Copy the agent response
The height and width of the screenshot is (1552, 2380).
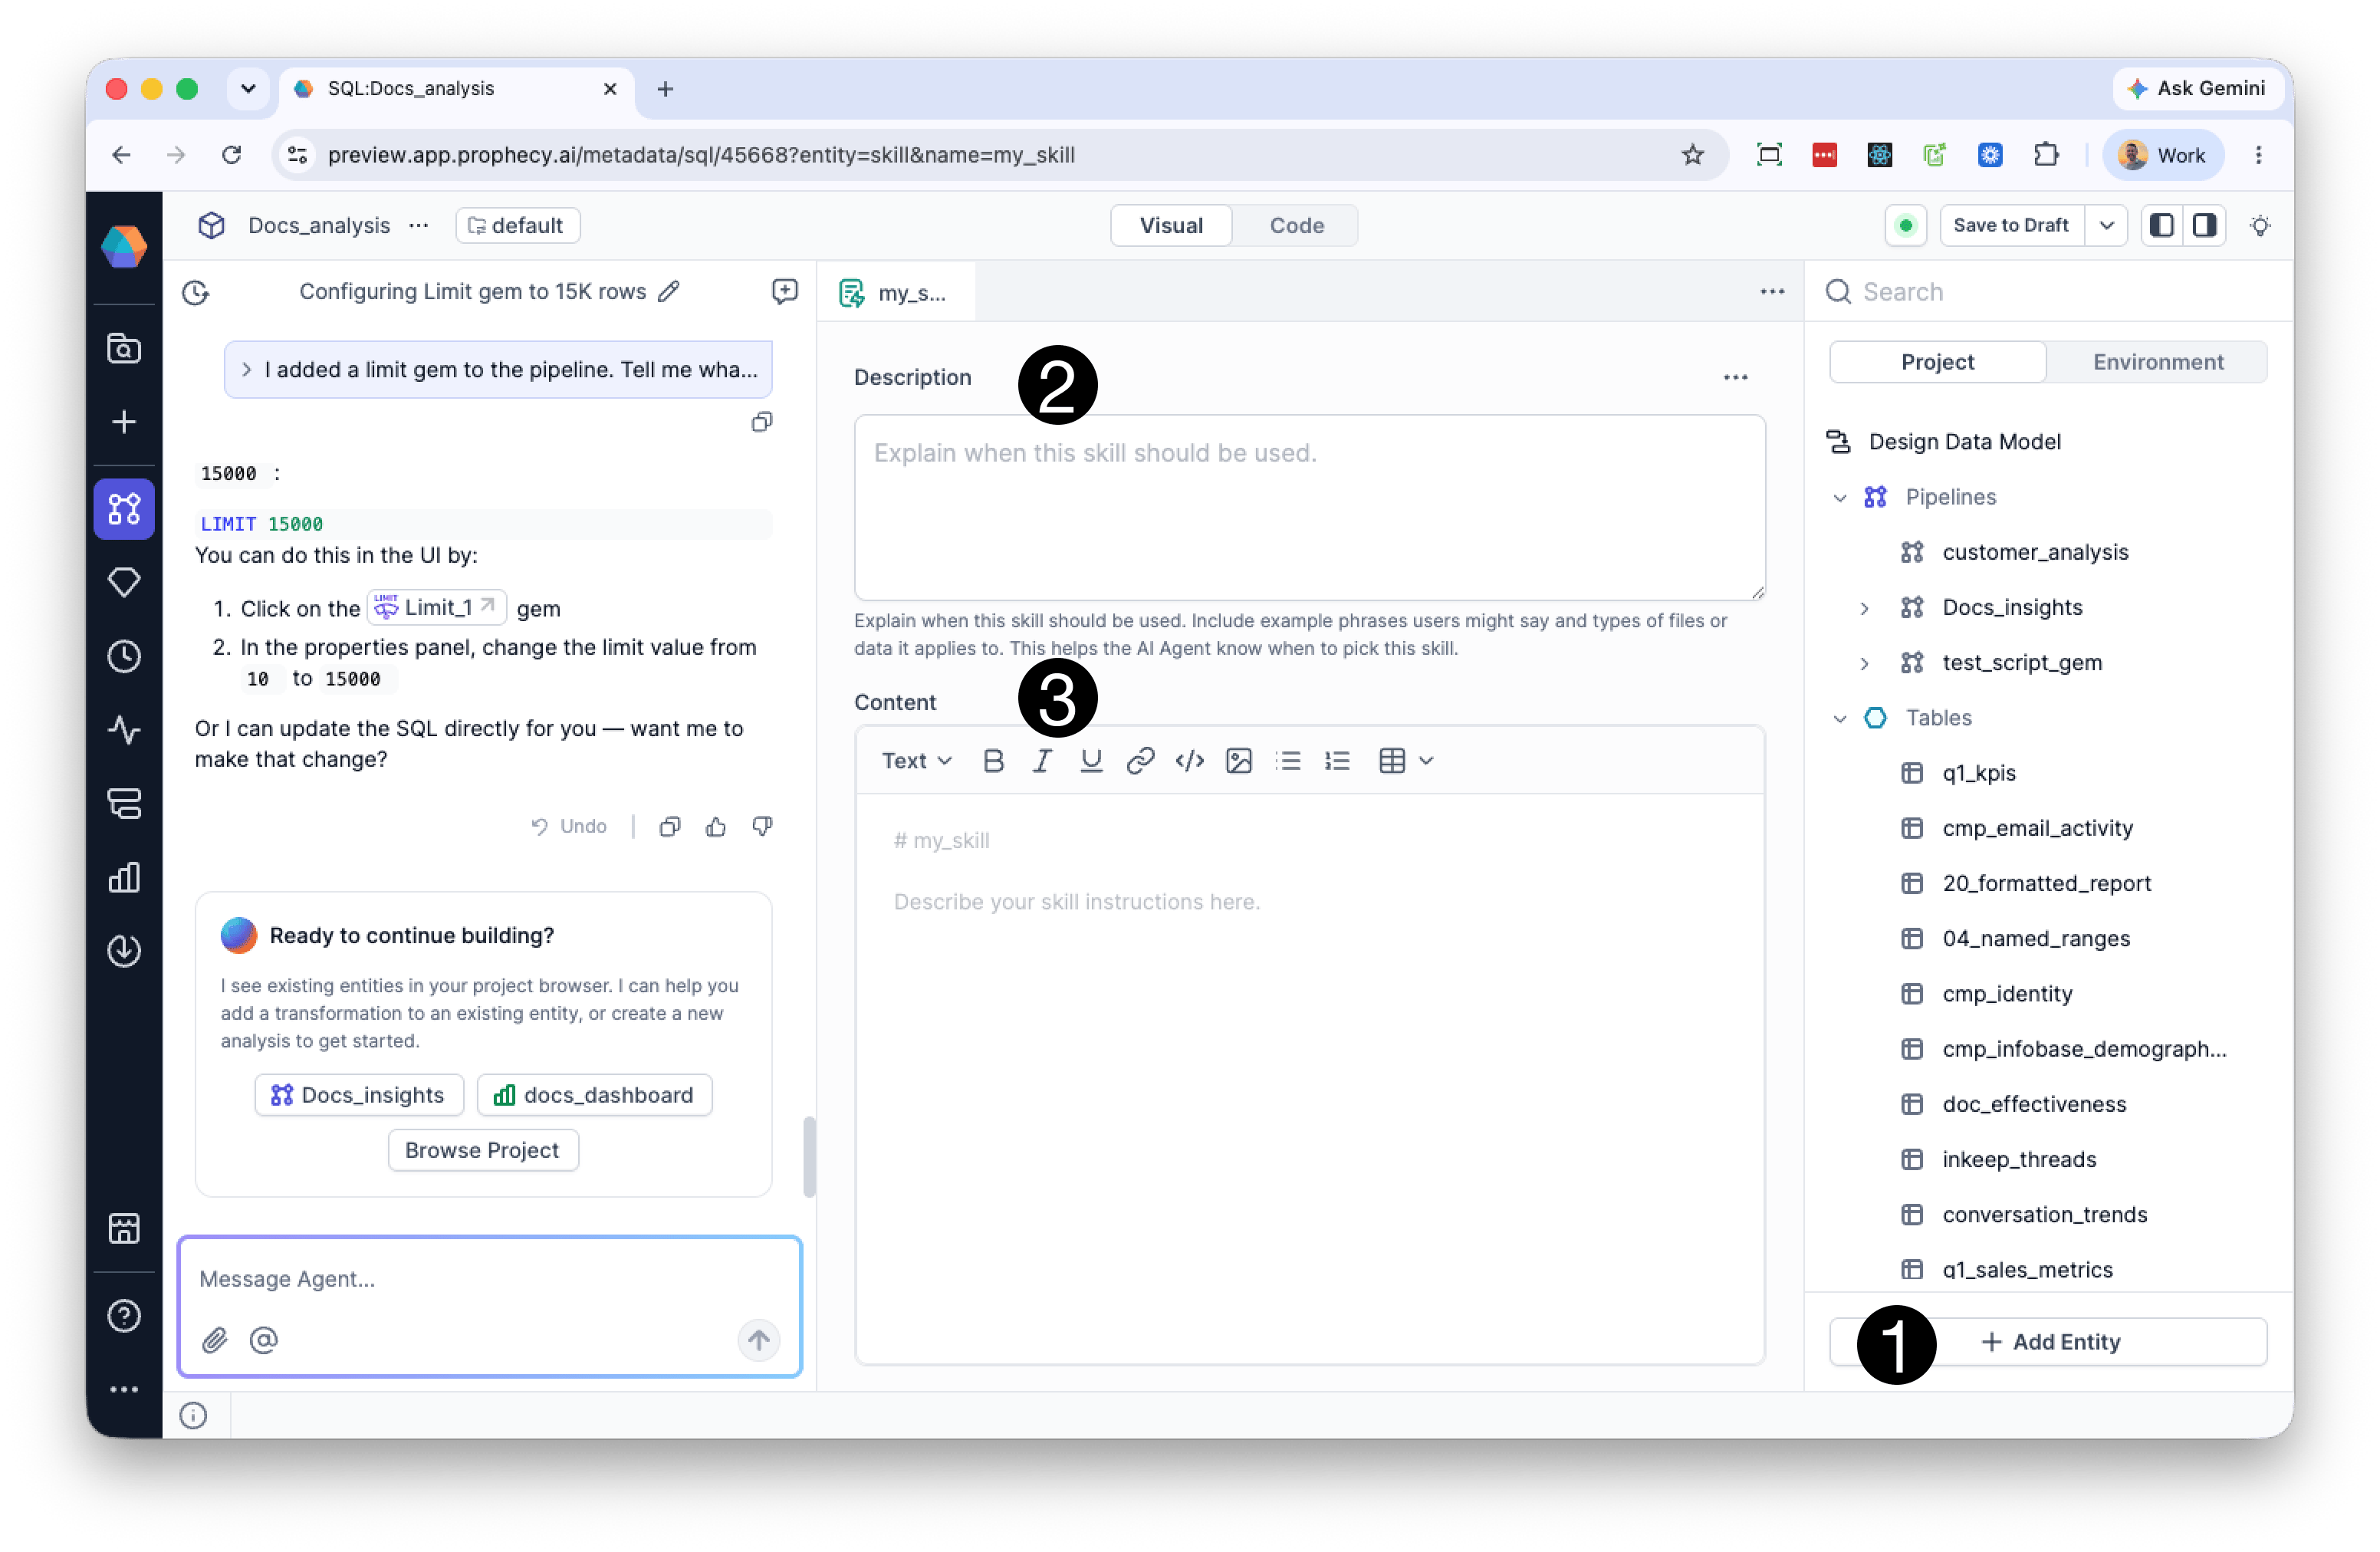(x=670, y=826)
